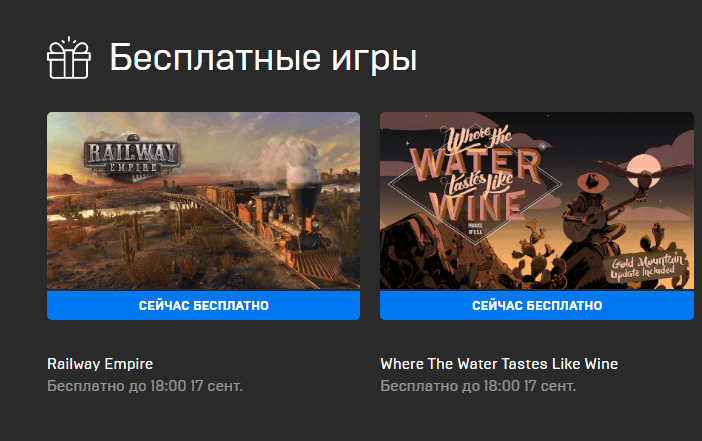Click СЕЙЧАС БЕСПЛАТНО under Railway Empire
The height and width of the screenshot is (441, 702).
[x=203, y=305]
